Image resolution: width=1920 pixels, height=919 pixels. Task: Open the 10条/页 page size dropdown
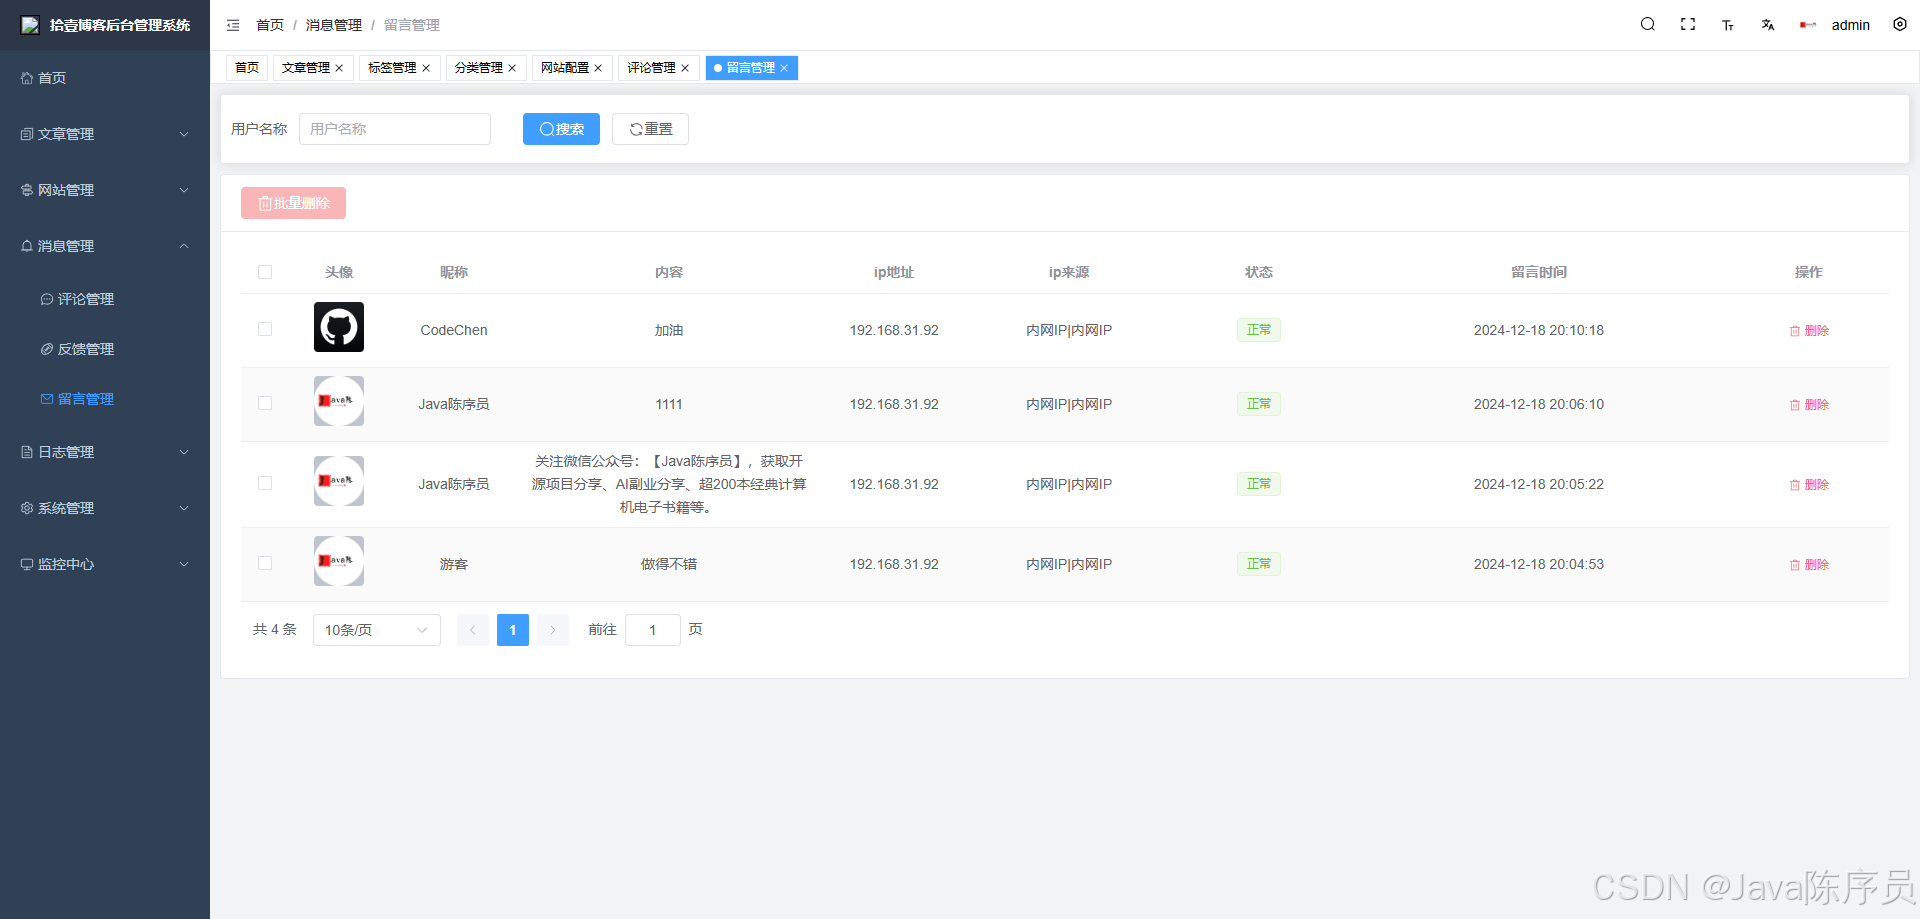point(376,630)
